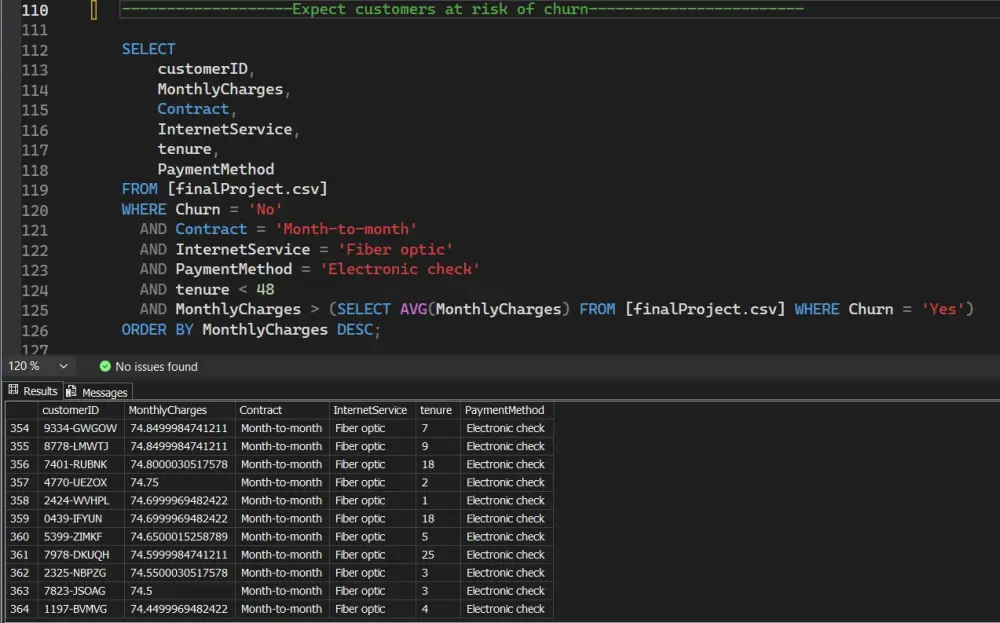This screenshot has width=1000, height=623.
Task: Place cursor on 'Yes' string in subquery
Action: (943, 309)
